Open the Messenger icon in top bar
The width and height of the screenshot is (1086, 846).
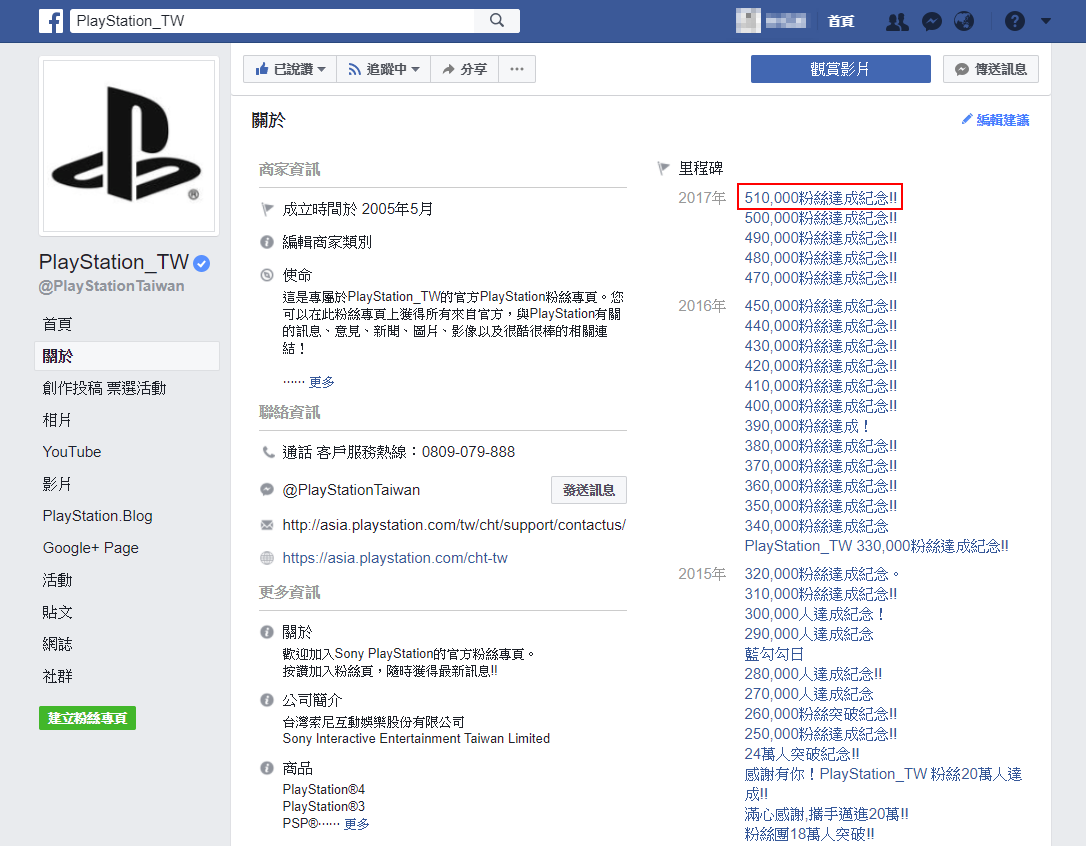(x=931, y=21)
